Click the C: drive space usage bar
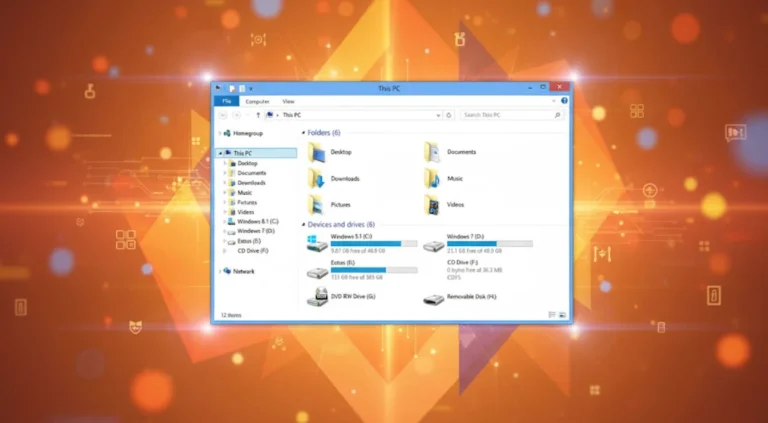The height and width of the screenshot is (423, 768). point(374,243)
